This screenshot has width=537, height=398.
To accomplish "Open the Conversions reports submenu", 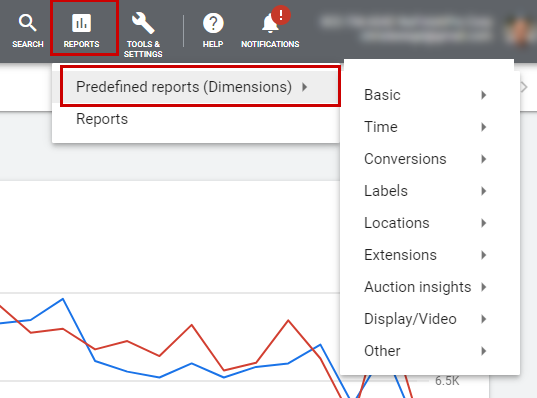I will [430, 159].
